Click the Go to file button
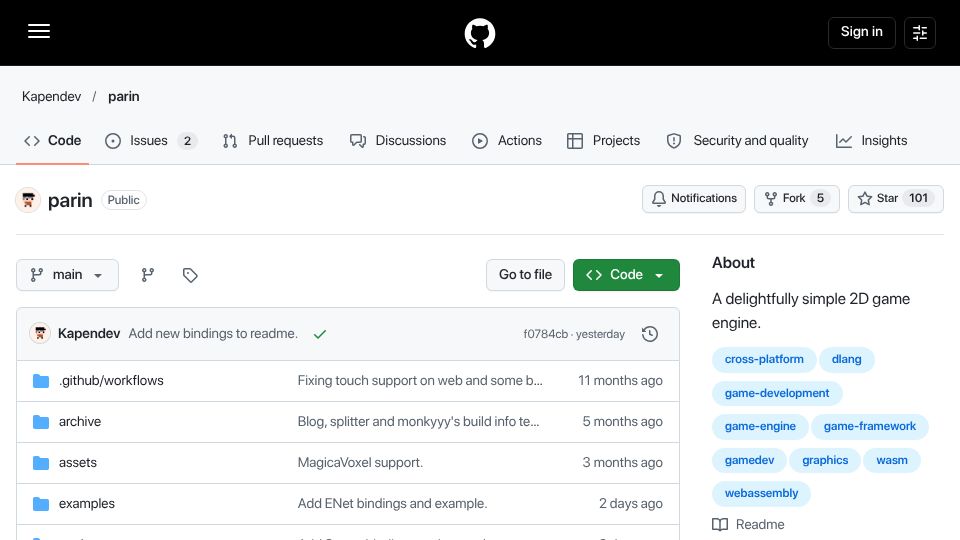This screenshot has width=960, height=540. [x=525, y=275]
